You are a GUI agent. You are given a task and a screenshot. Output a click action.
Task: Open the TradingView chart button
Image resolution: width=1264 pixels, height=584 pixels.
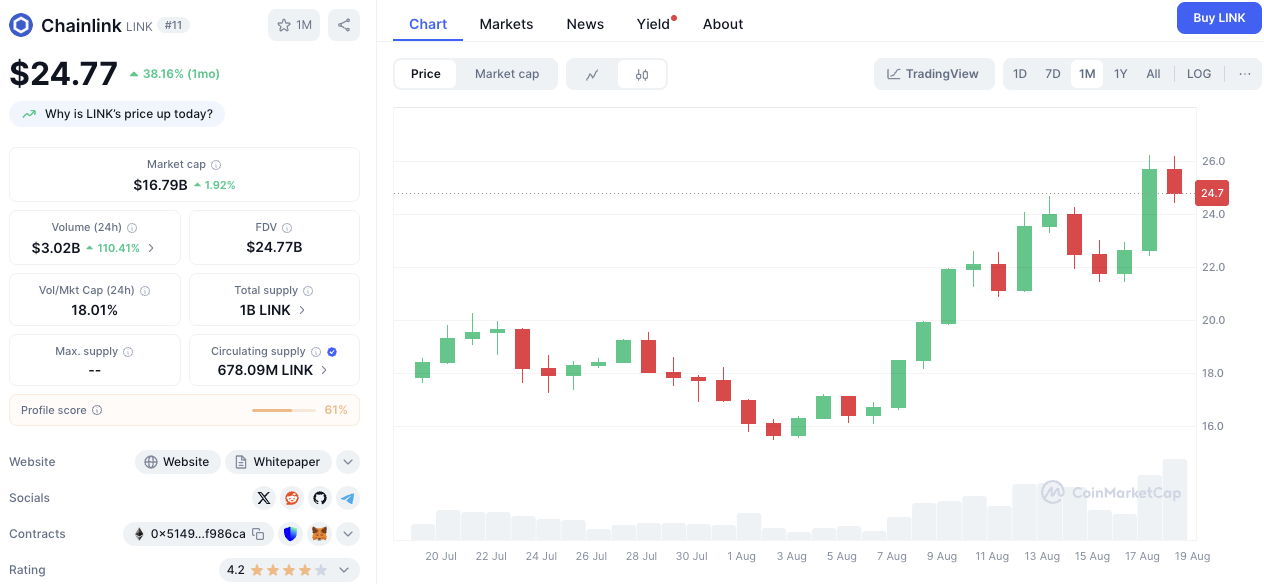click(934, 74)
